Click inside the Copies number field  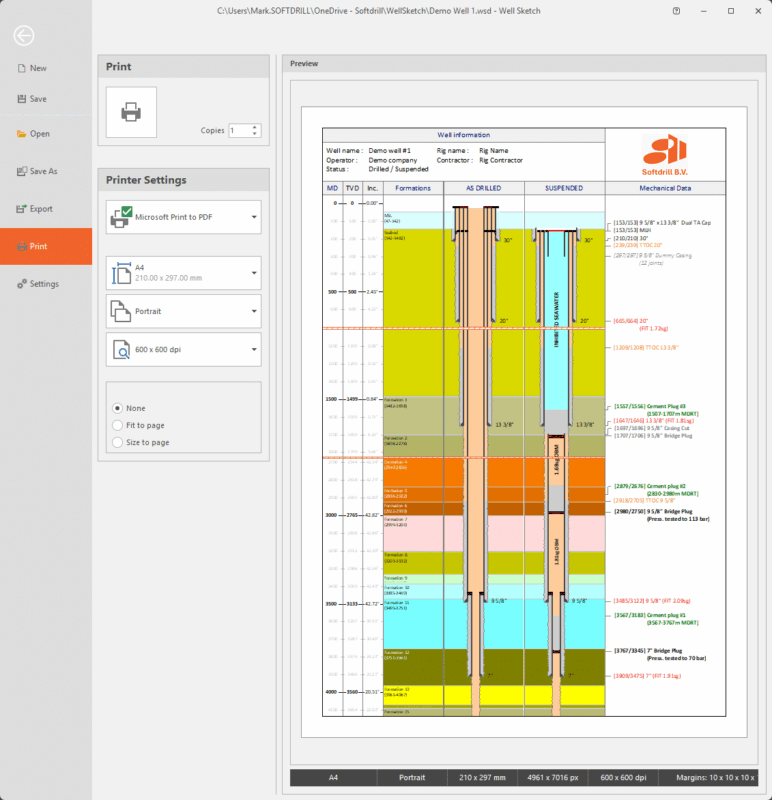pos(239,130)
